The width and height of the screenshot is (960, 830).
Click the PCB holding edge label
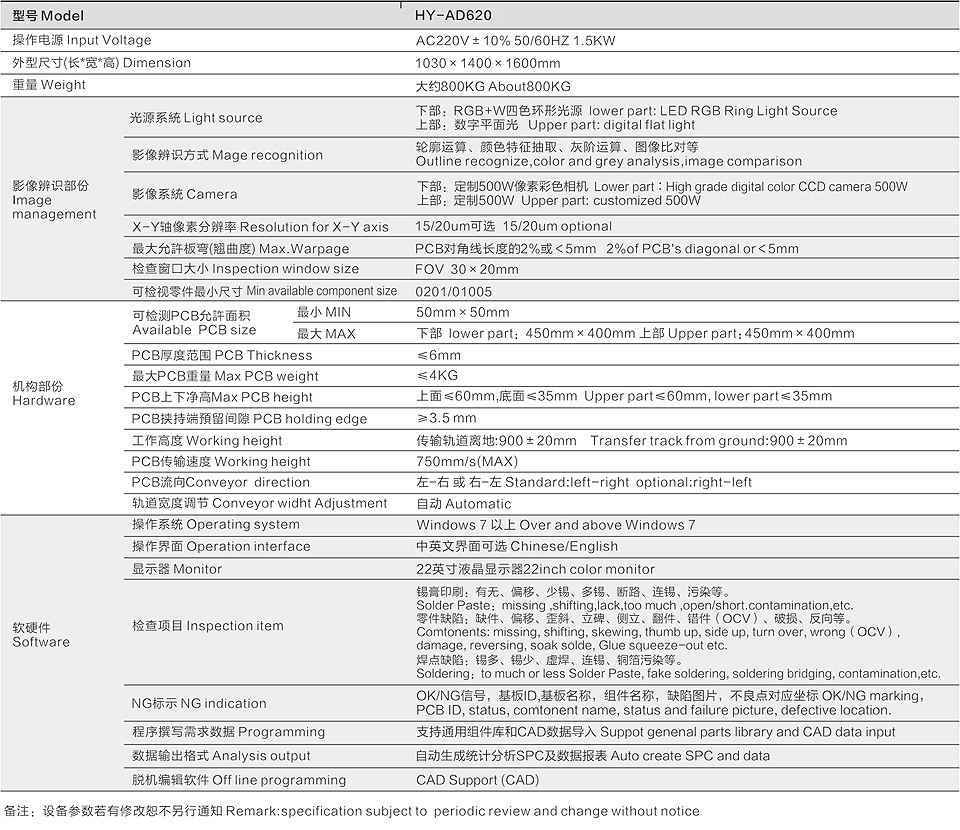(x=249, y=419)
